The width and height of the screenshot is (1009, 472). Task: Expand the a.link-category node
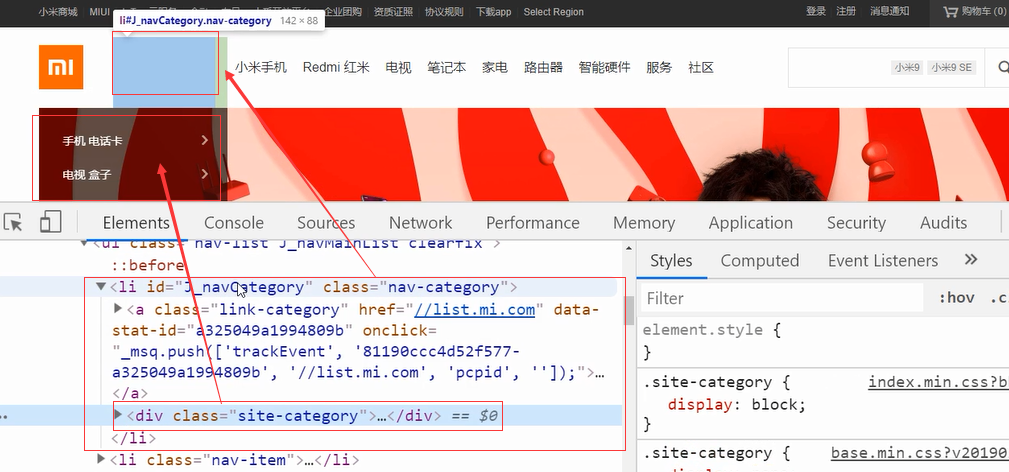click(x=118, y=309)
